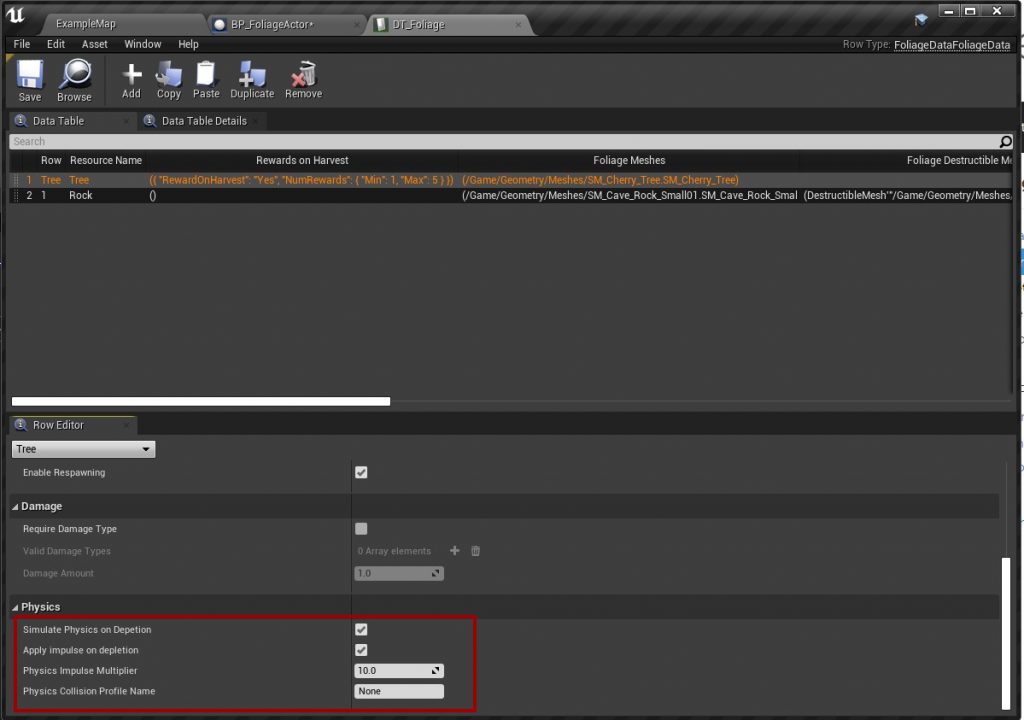Click the horizontal table scrollbar

[x=201, y=401]
